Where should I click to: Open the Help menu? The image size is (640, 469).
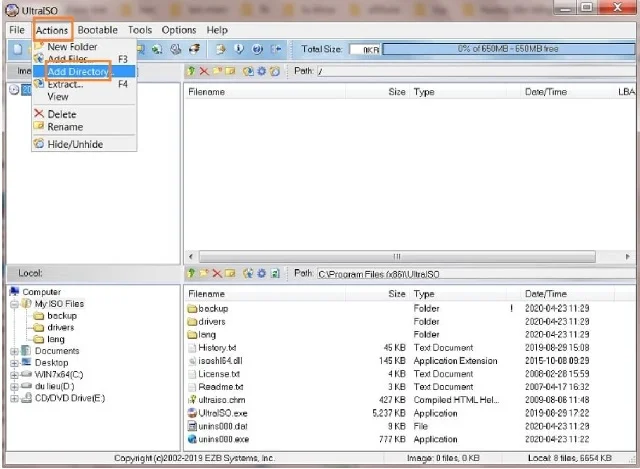(217, 30)
